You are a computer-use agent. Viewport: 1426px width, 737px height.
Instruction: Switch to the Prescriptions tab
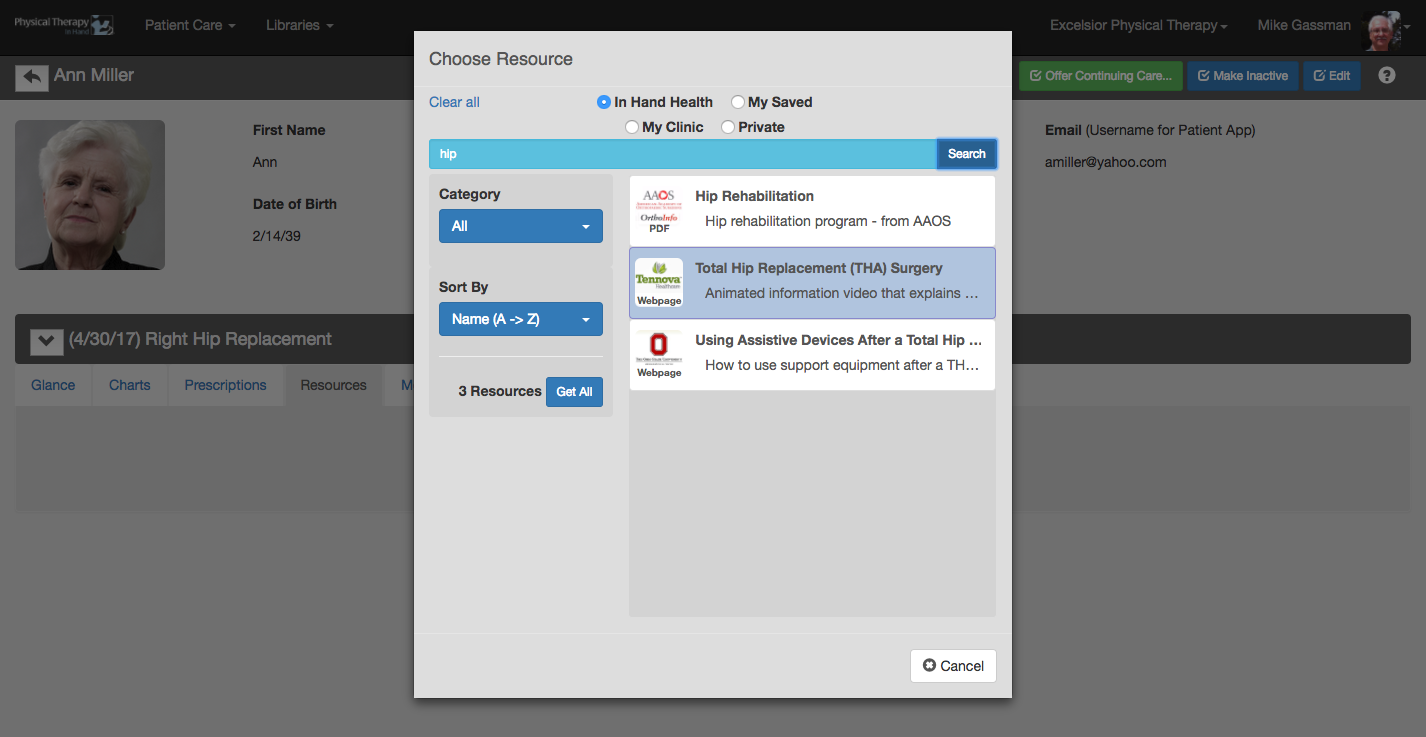(225, 385)
